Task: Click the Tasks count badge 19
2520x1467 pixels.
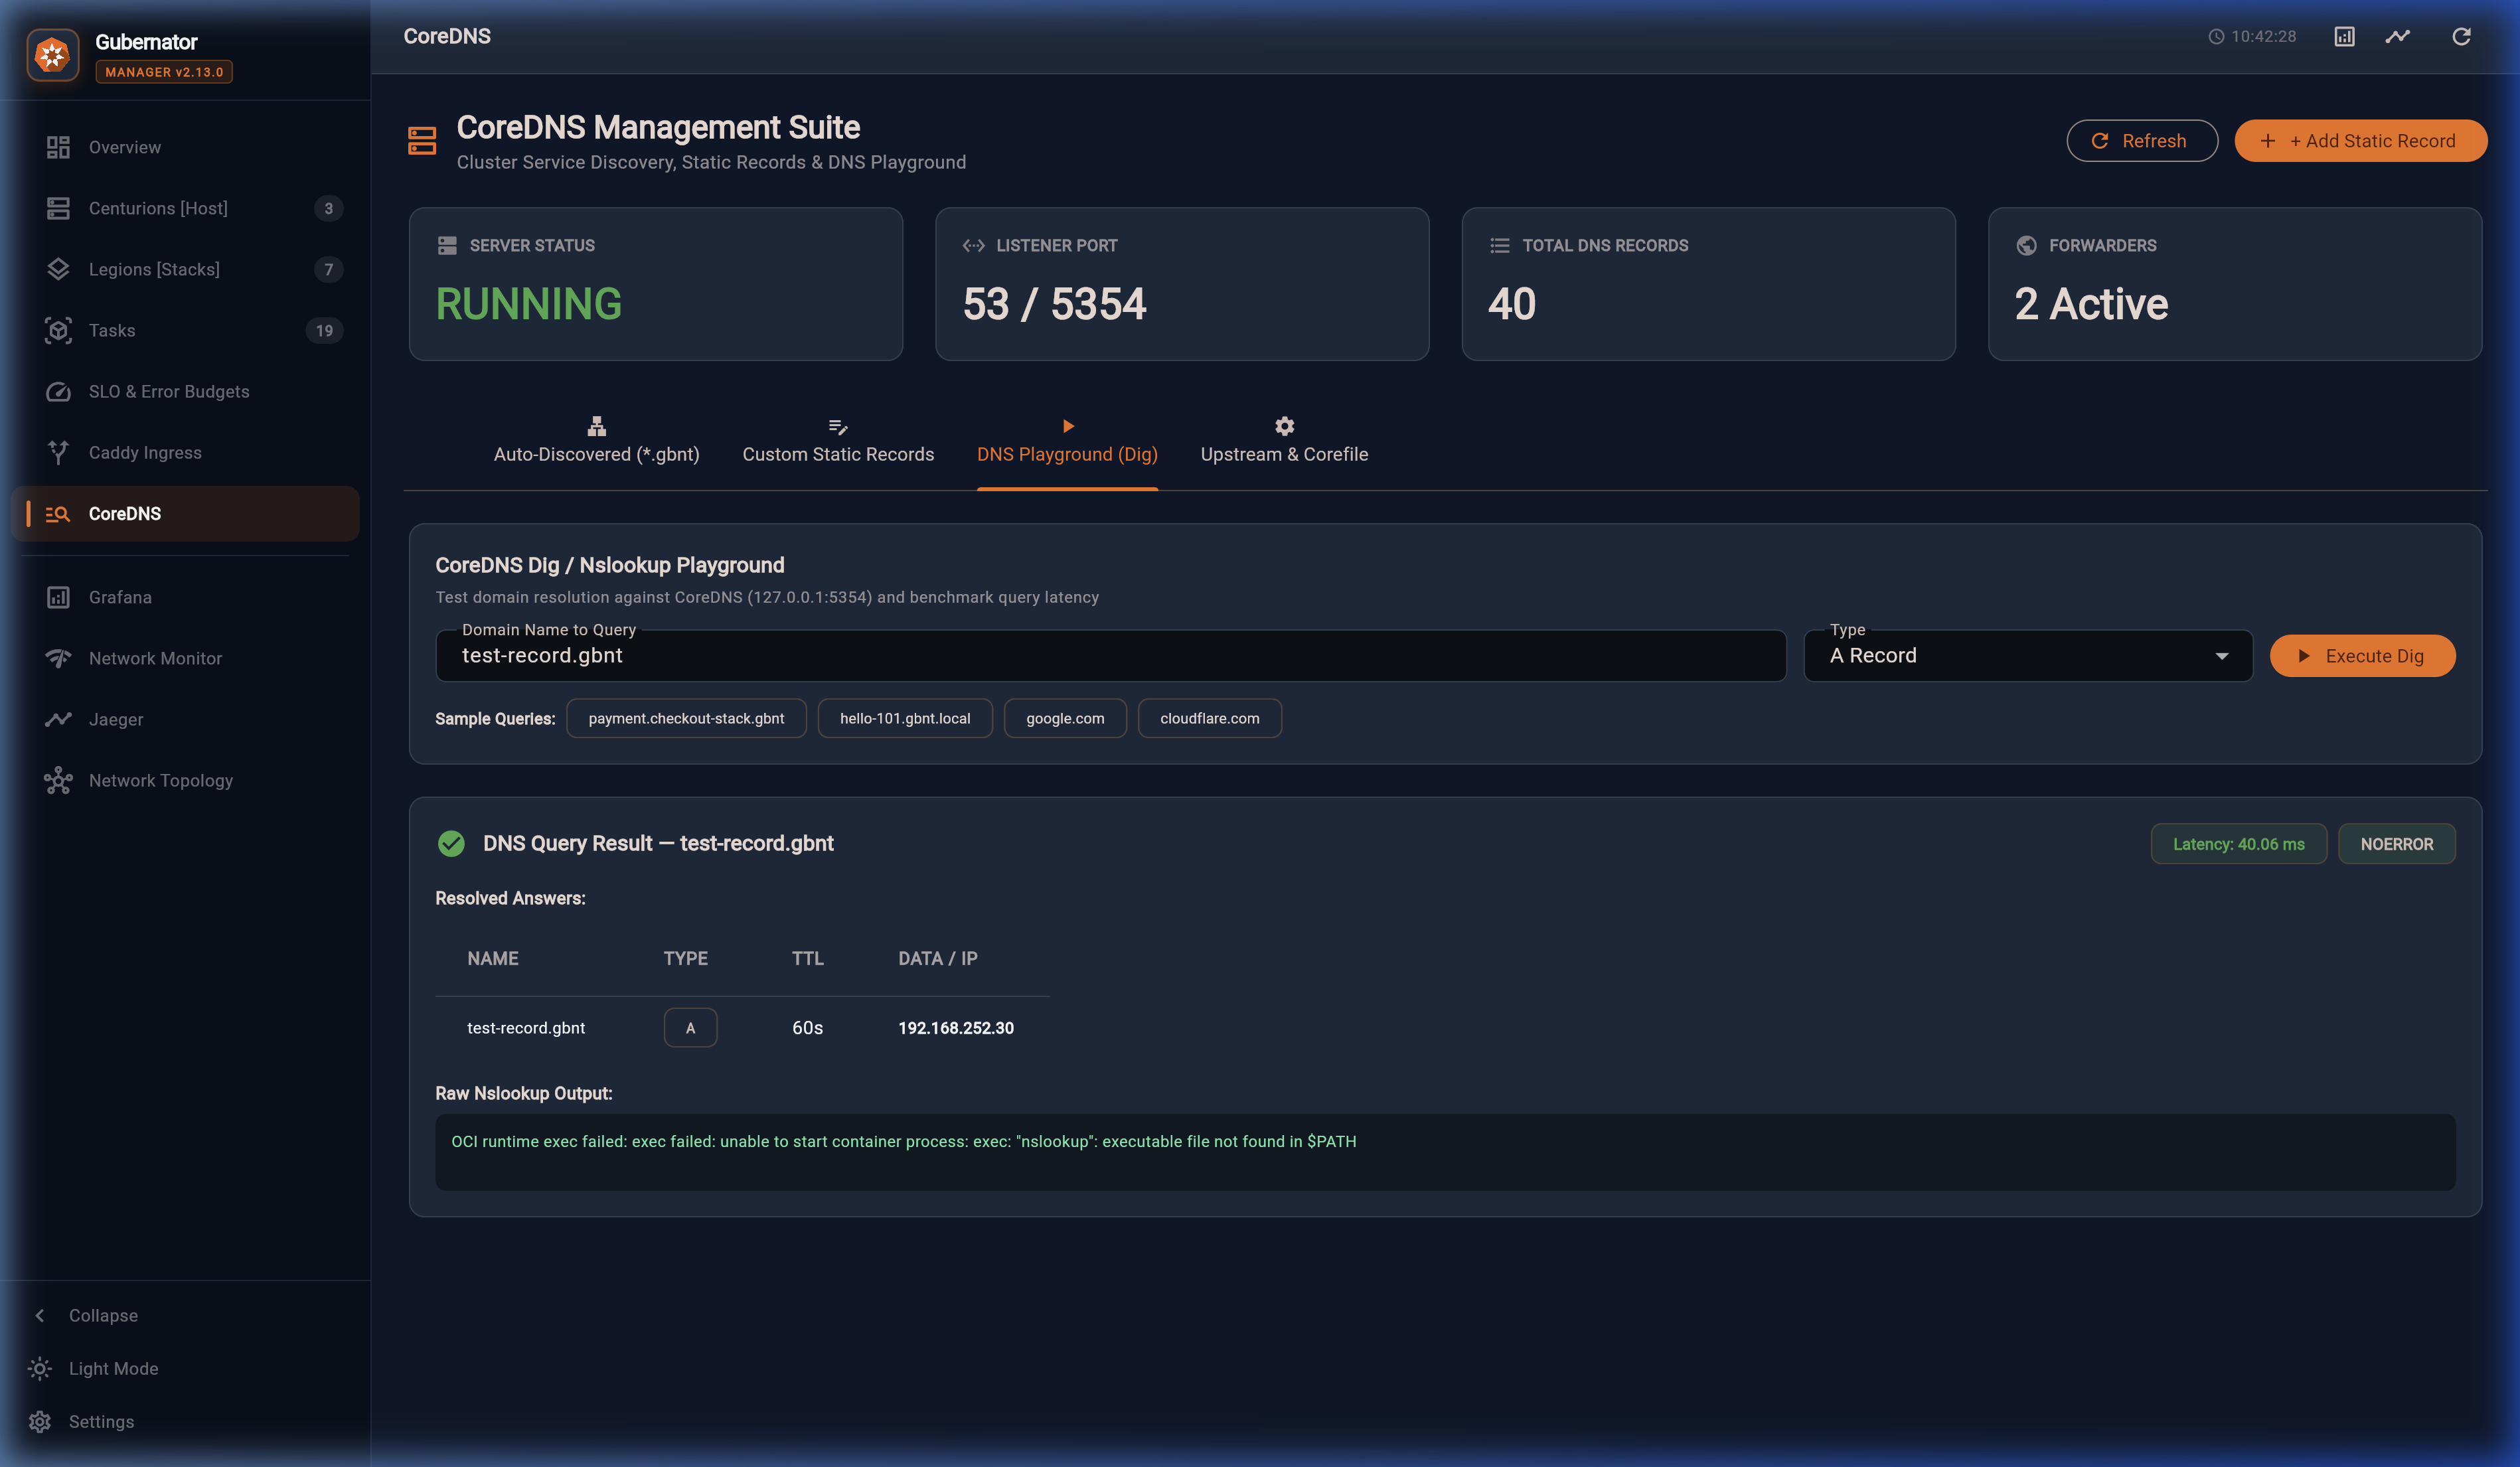Action: coord(324,330)
